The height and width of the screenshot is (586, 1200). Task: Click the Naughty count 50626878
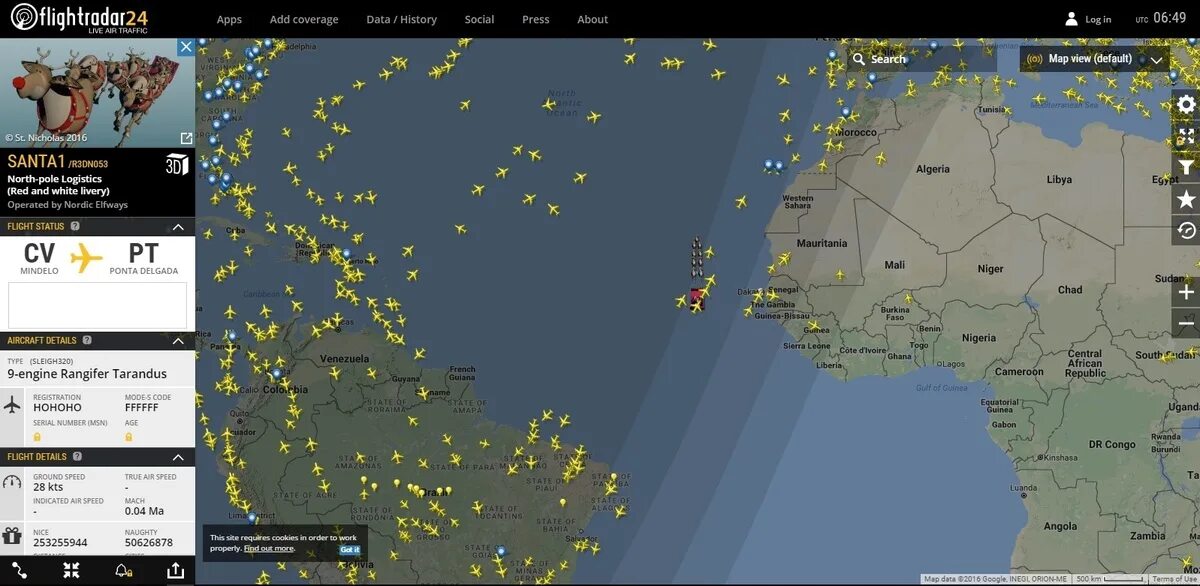(148, 543)
